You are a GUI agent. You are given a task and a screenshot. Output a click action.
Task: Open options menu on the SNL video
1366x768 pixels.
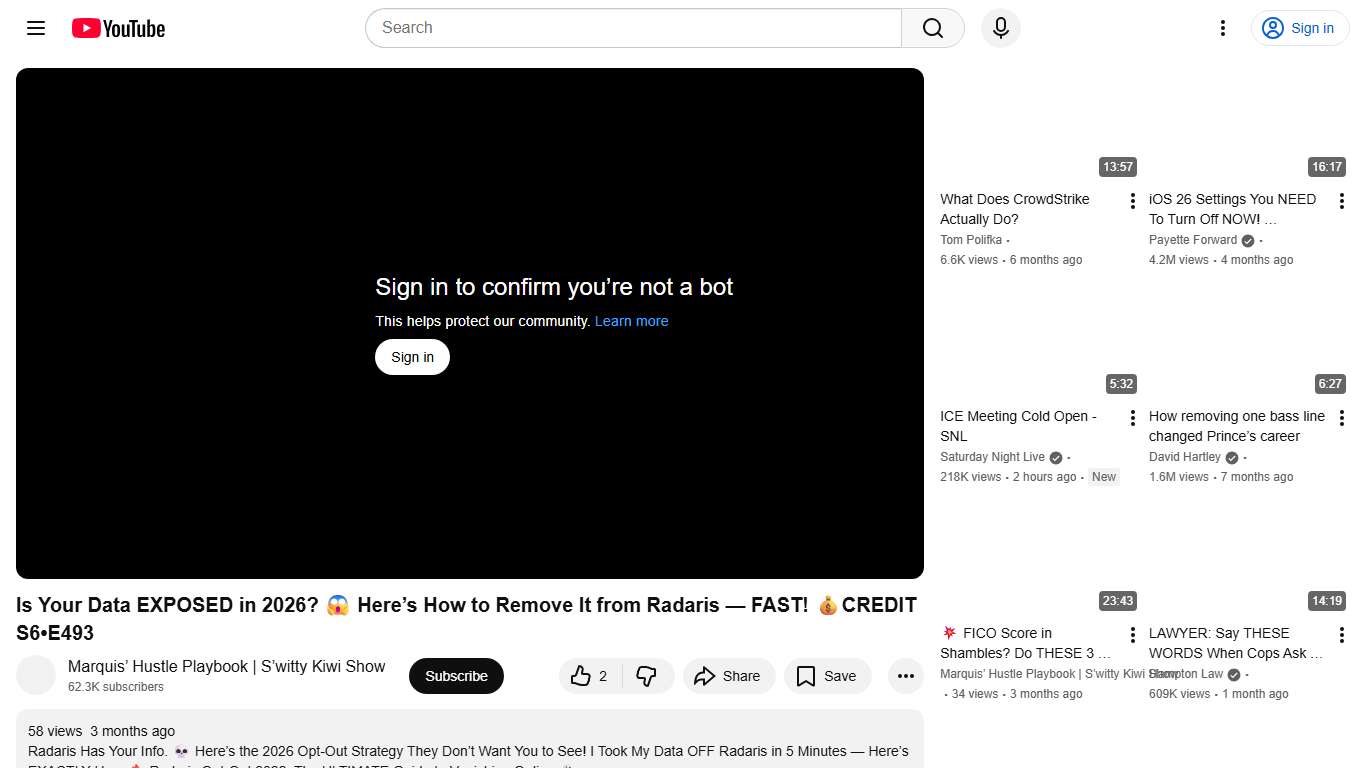pyautogui.click(x=1132, y=417)
